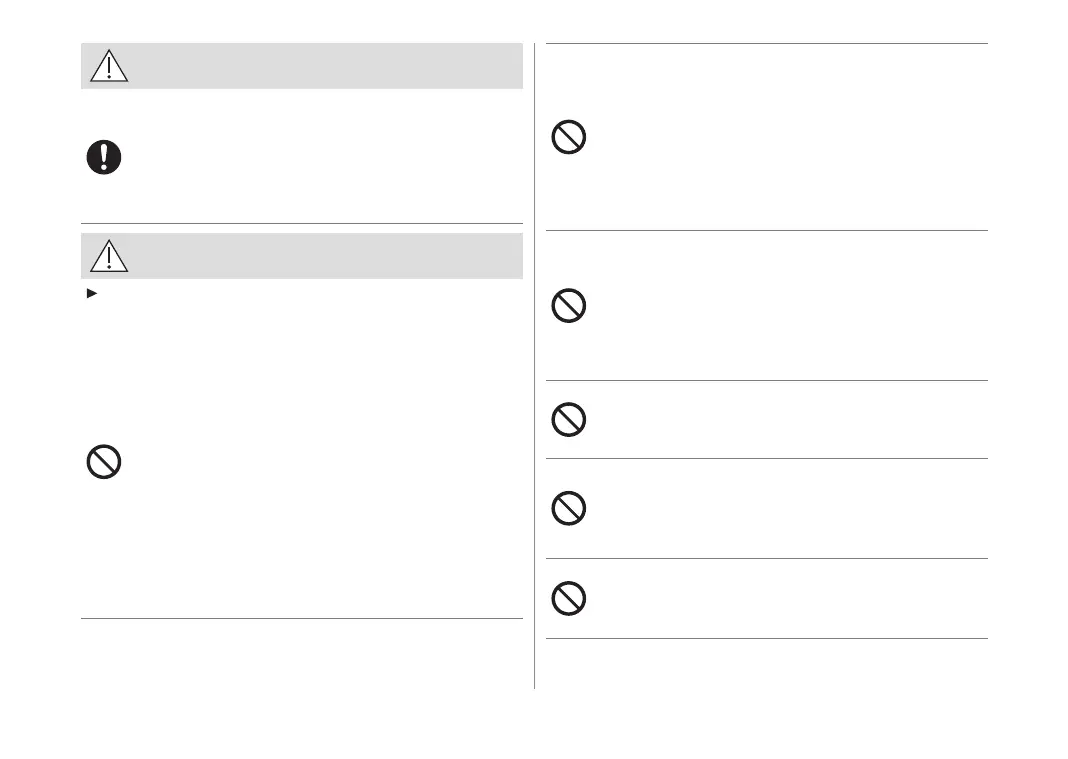Click the divider between the first and second right-column prohibition symbols
This screenshot has height=759, width=1068.
pyautogui.click(x=767, y=231)
